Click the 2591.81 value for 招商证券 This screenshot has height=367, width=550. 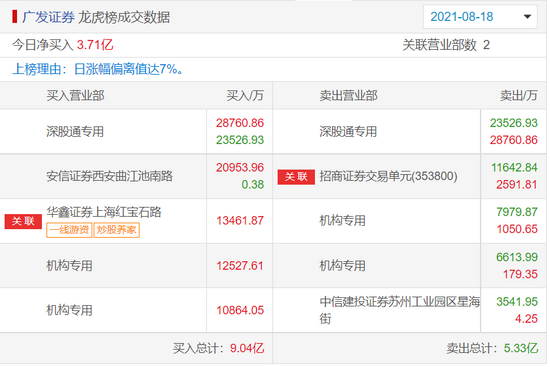pyautogui.click(x=516, y=185)
